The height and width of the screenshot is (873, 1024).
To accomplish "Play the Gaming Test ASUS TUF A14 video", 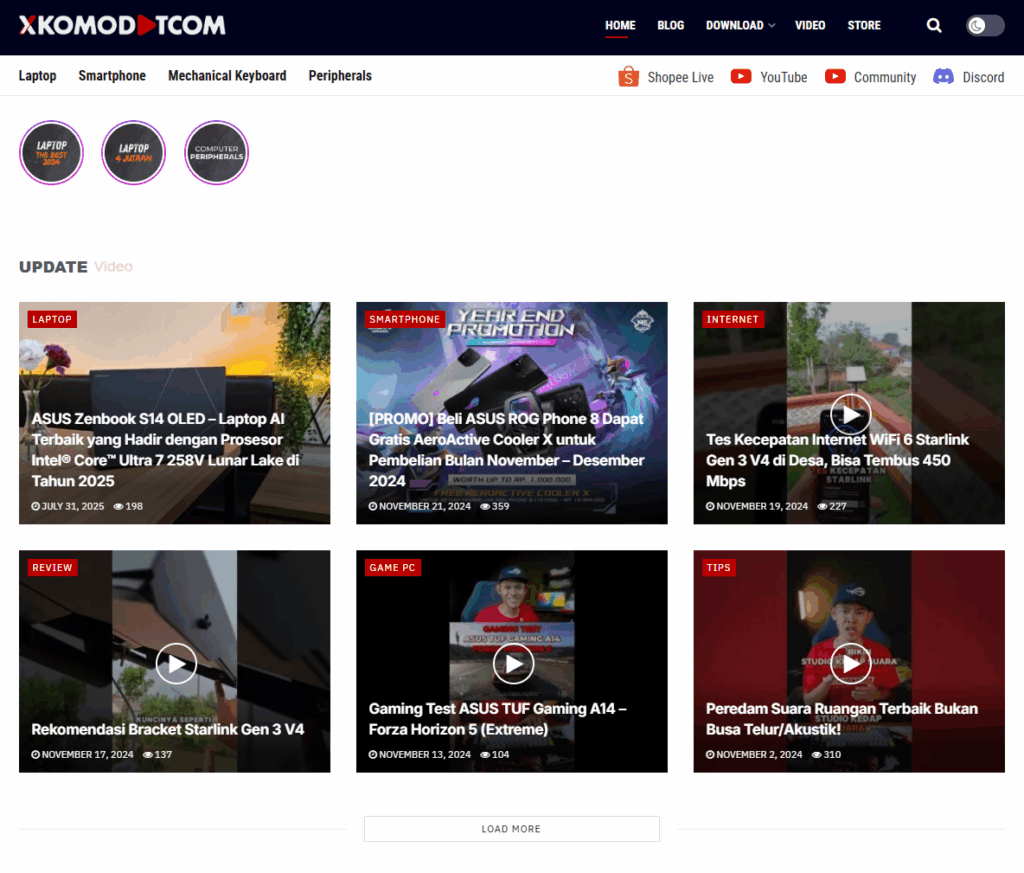I will coord(513,663).
